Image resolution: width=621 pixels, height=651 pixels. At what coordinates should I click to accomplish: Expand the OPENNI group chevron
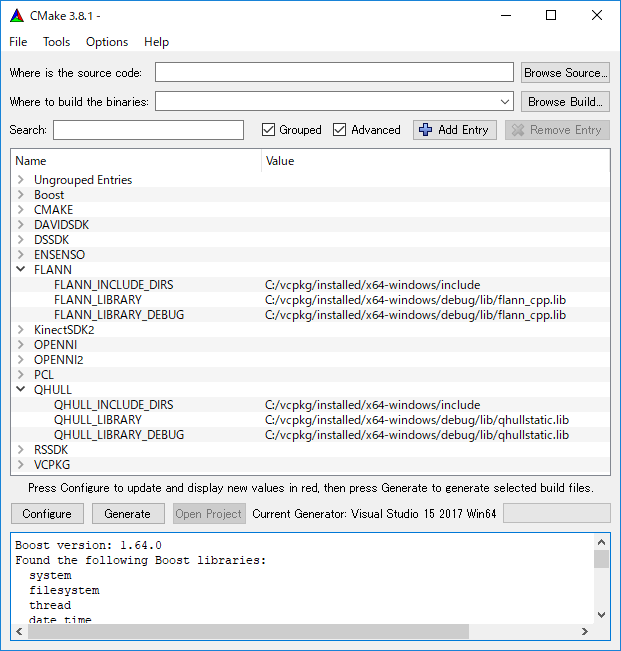pyautogui.click(x=20, y=345)
